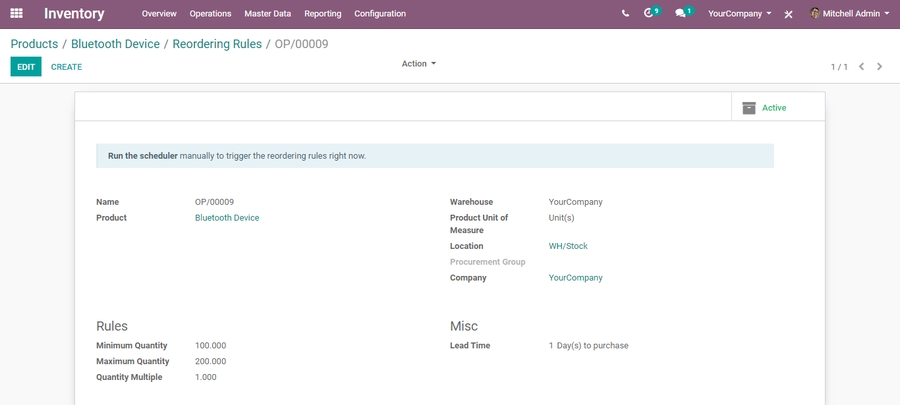Click the phone call icon
This screenshot has width=900, height=405.
625,14
